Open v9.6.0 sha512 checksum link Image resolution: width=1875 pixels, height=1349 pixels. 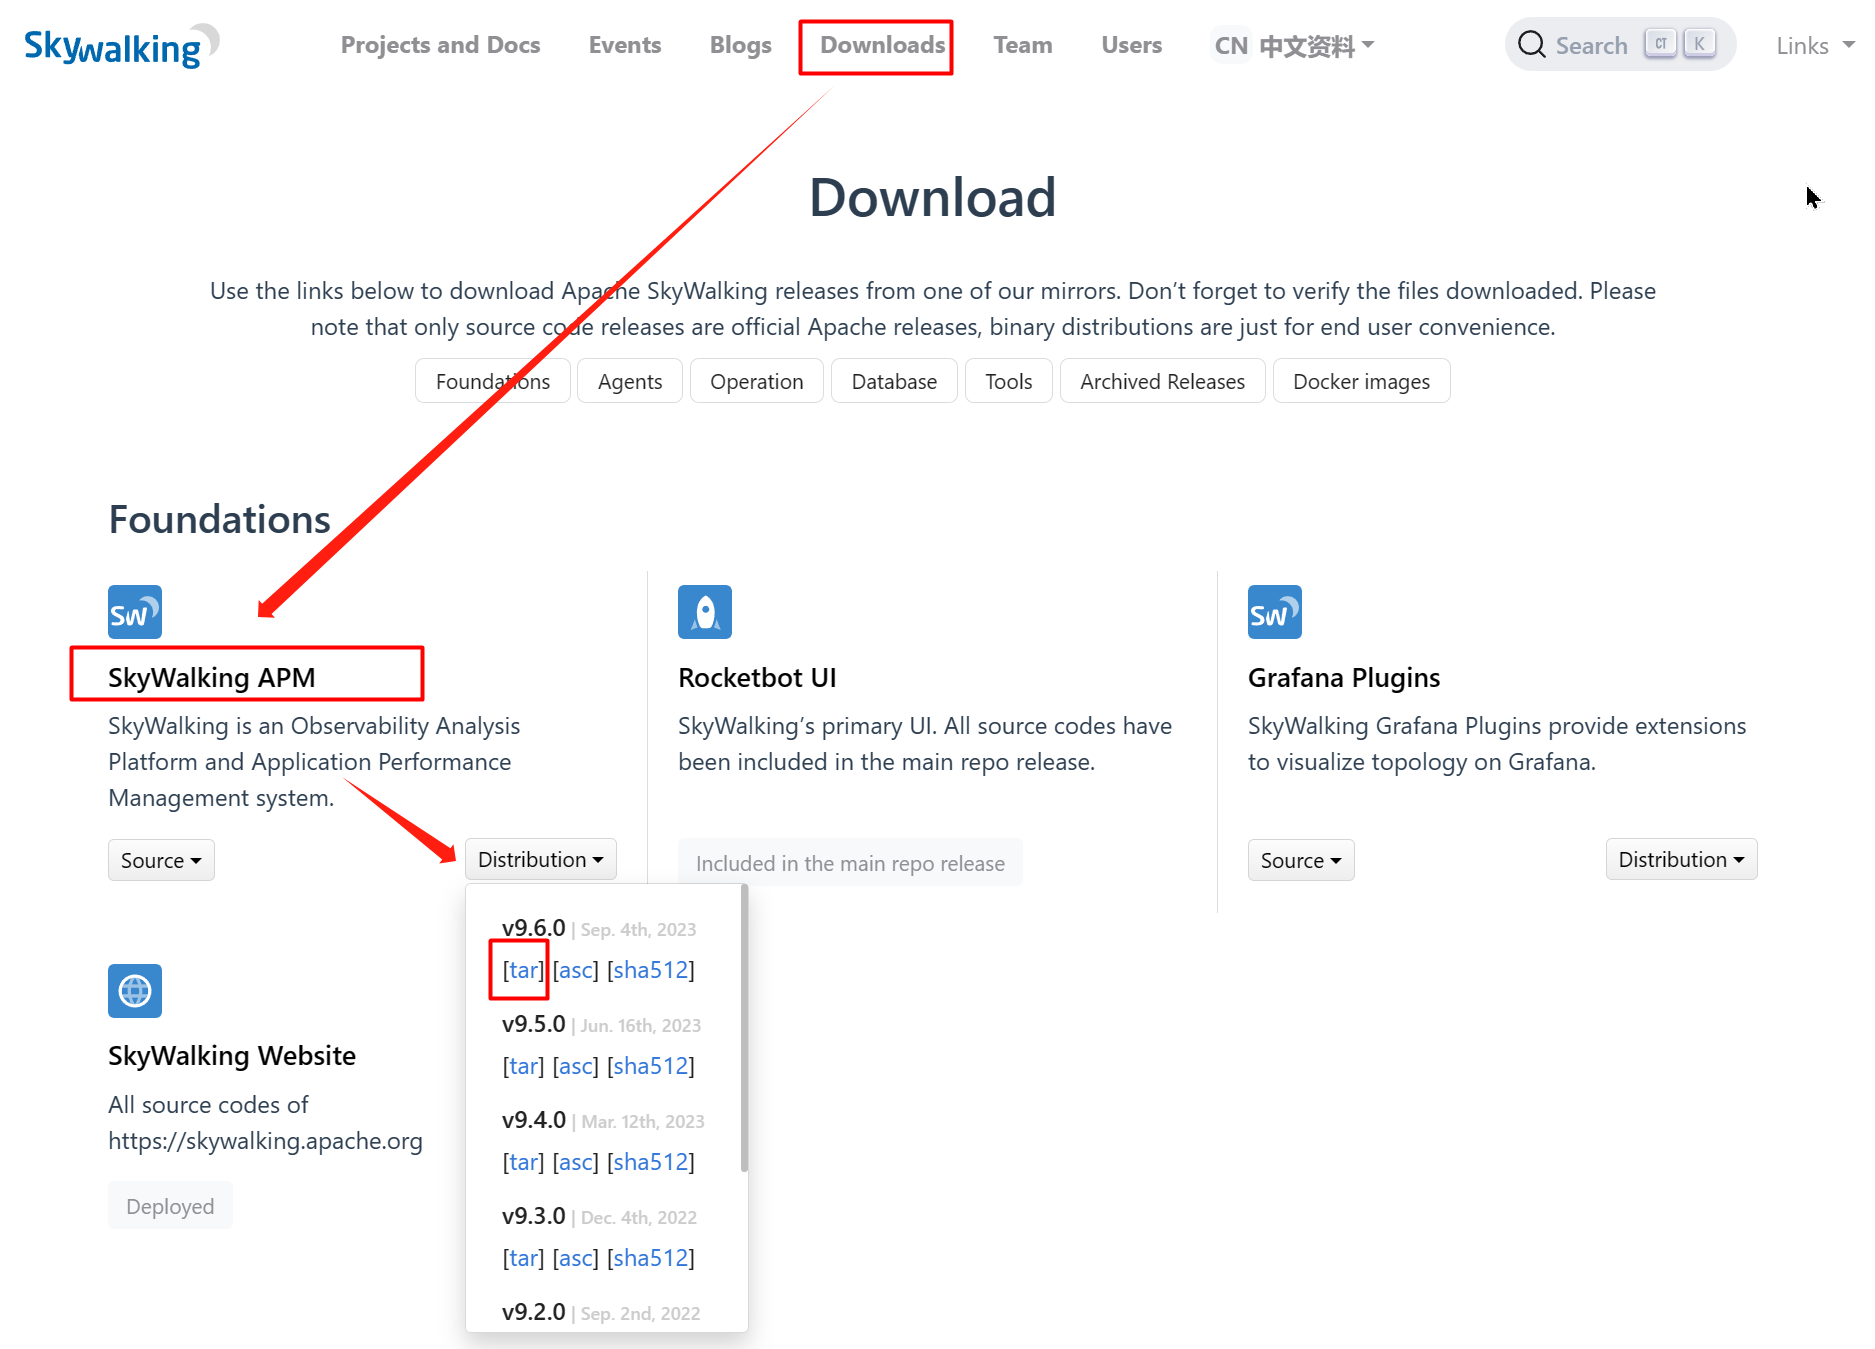(x=651, y=970)
